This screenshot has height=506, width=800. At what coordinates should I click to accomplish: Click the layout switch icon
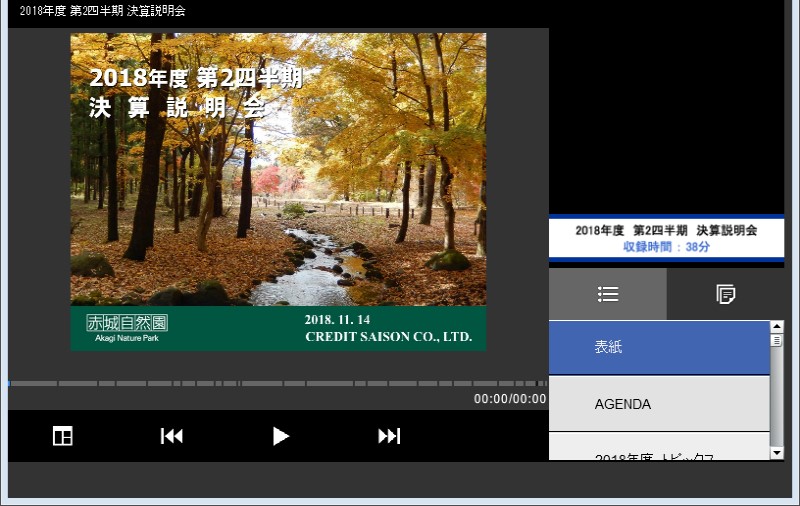pos(63,436)
